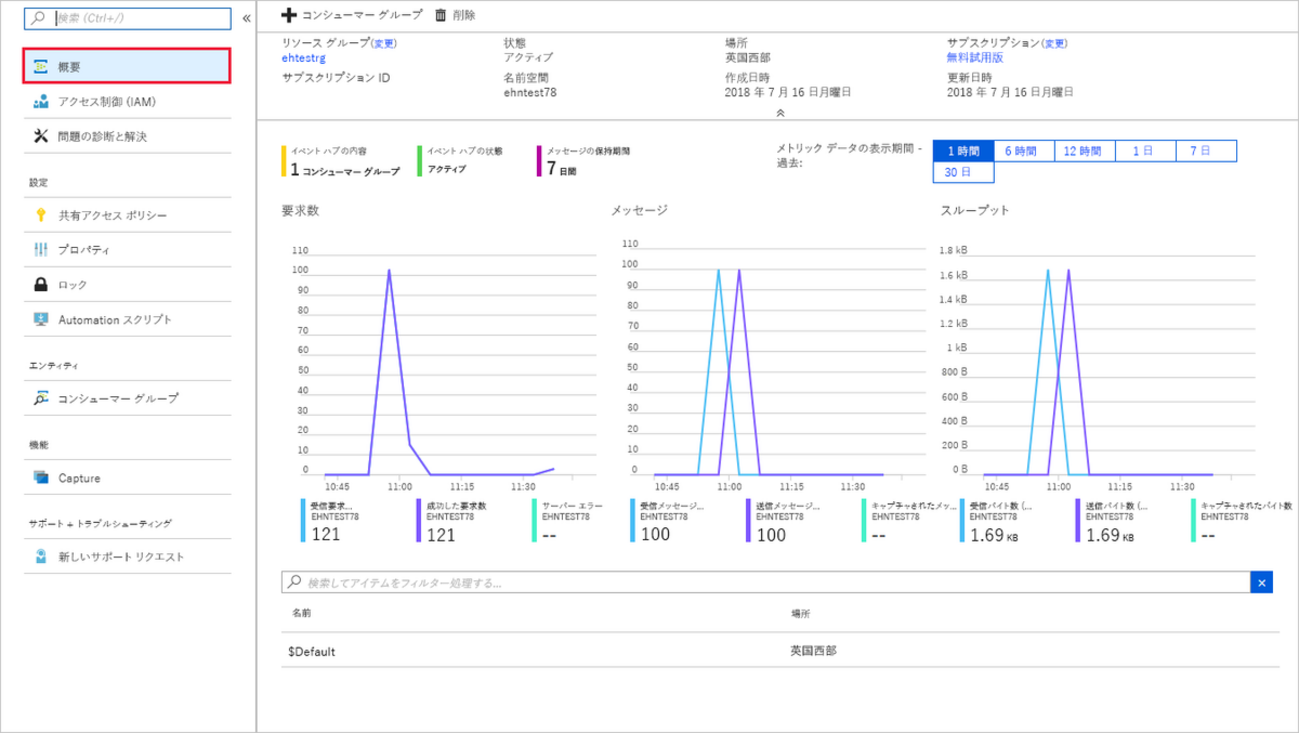The width and height of the screenshot is (1299, 733).
Task: Open コンシューマー グループ sidebar icon
Action: (x=41, y=398)
